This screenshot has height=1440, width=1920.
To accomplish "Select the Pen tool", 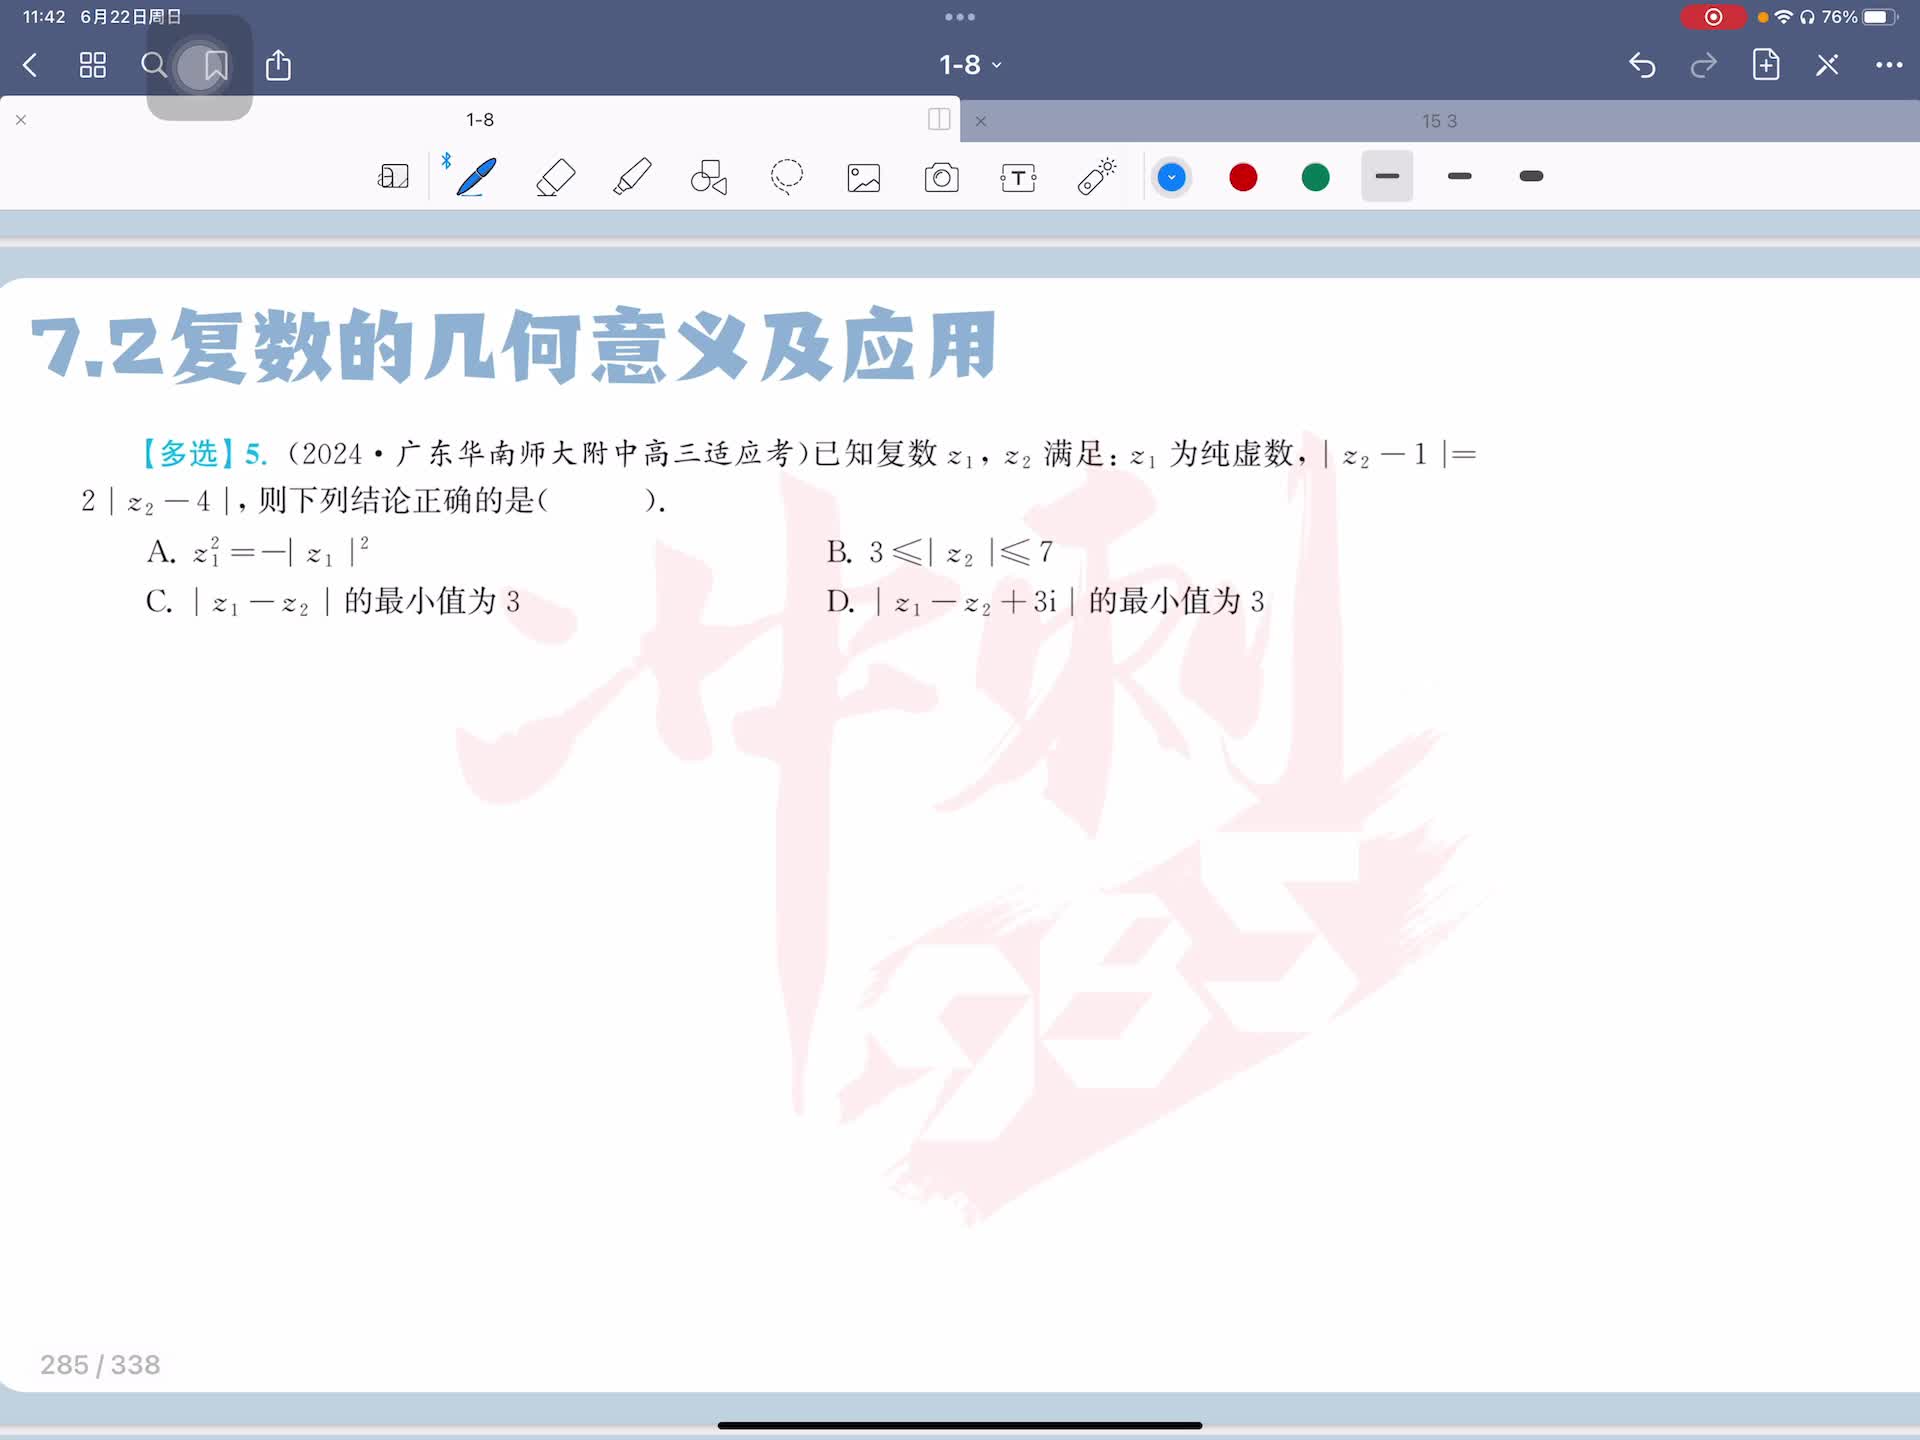I will click(476, 177).
